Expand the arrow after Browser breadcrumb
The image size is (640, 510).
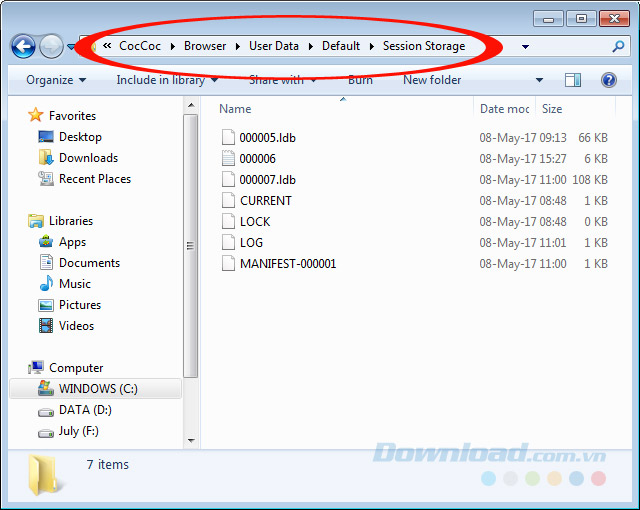tap(238, 47)
